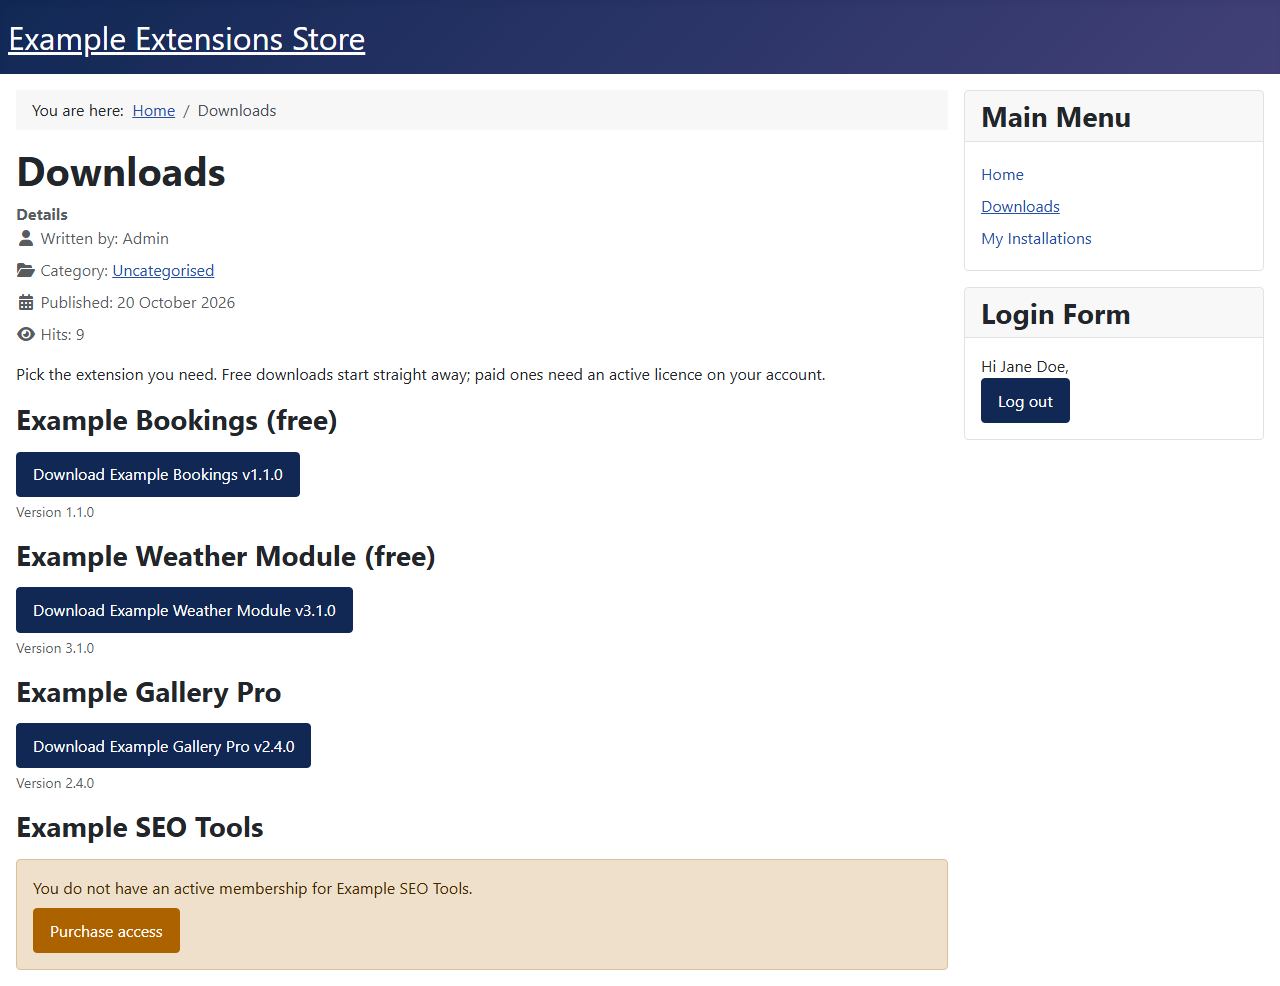The height and width of the screenshot is (986, 1280).
Task: Click the Purchase access button
Action: (106, 931)
